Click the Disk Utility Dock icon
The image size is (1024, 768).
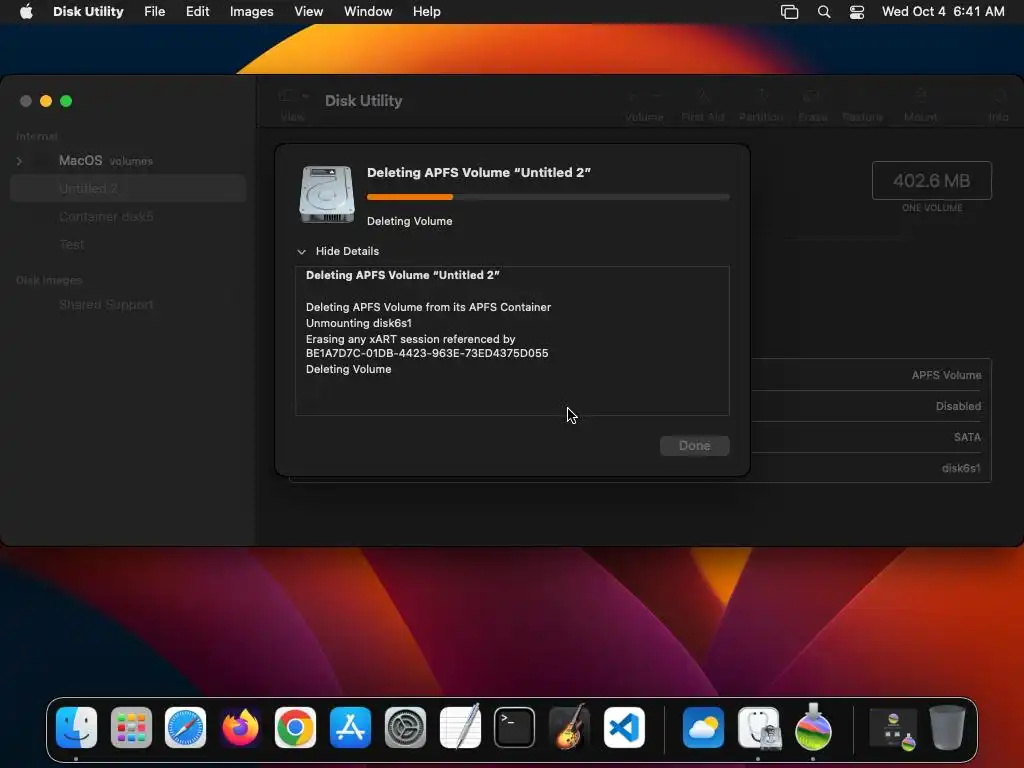tap(758, 727)
